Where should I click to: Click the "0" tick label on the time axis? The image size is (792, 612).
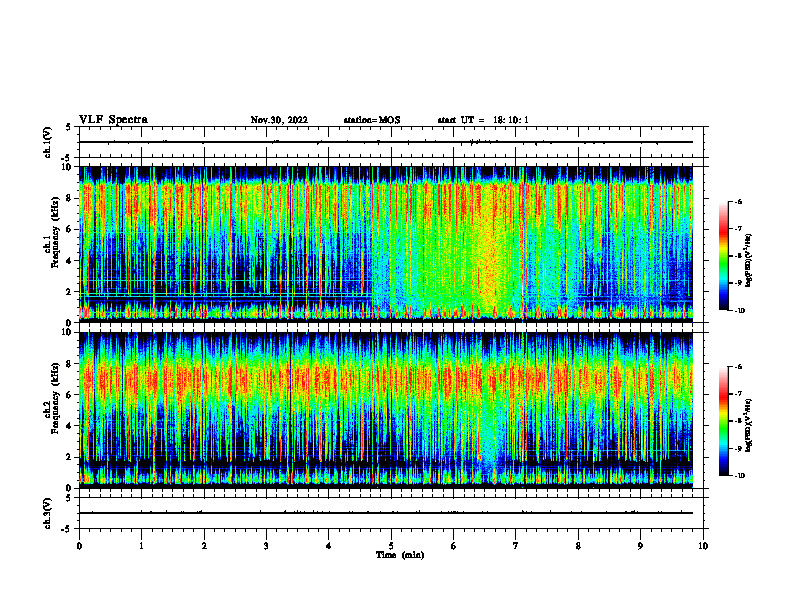point(79,546)
